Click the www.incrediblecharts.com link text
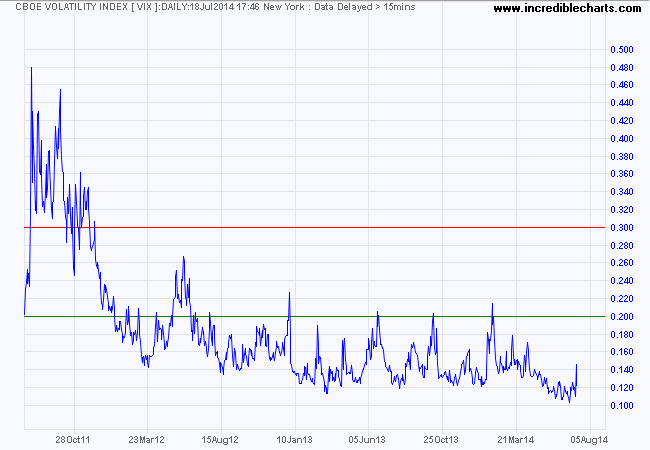The image size is (650, 450). pos(568,8)
